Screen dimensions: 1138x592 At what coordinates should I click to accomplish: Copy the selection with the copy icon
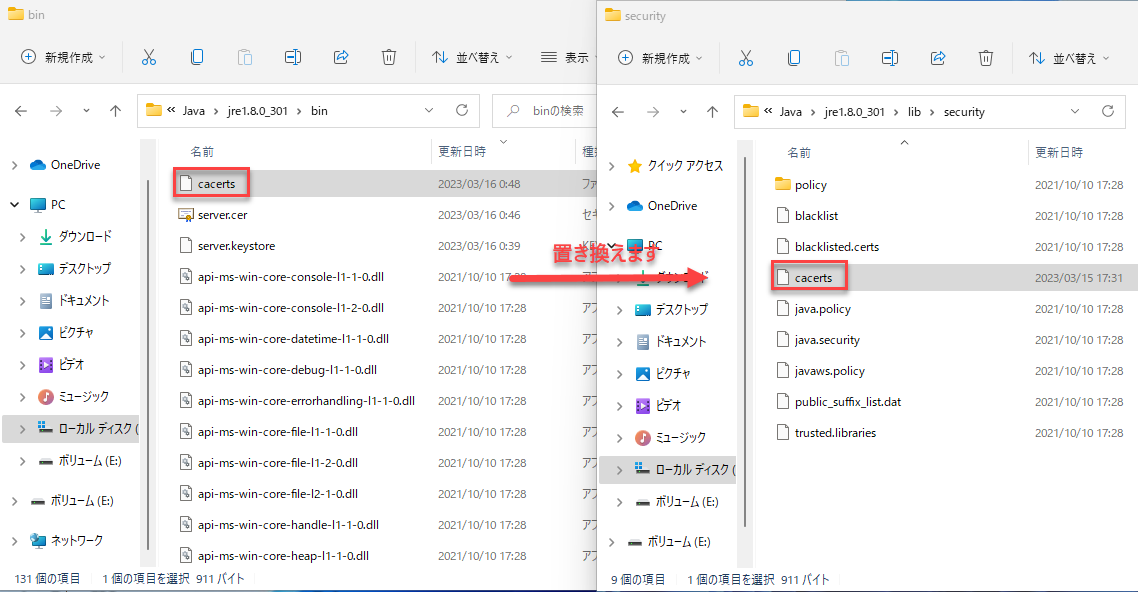pos(197,57)
